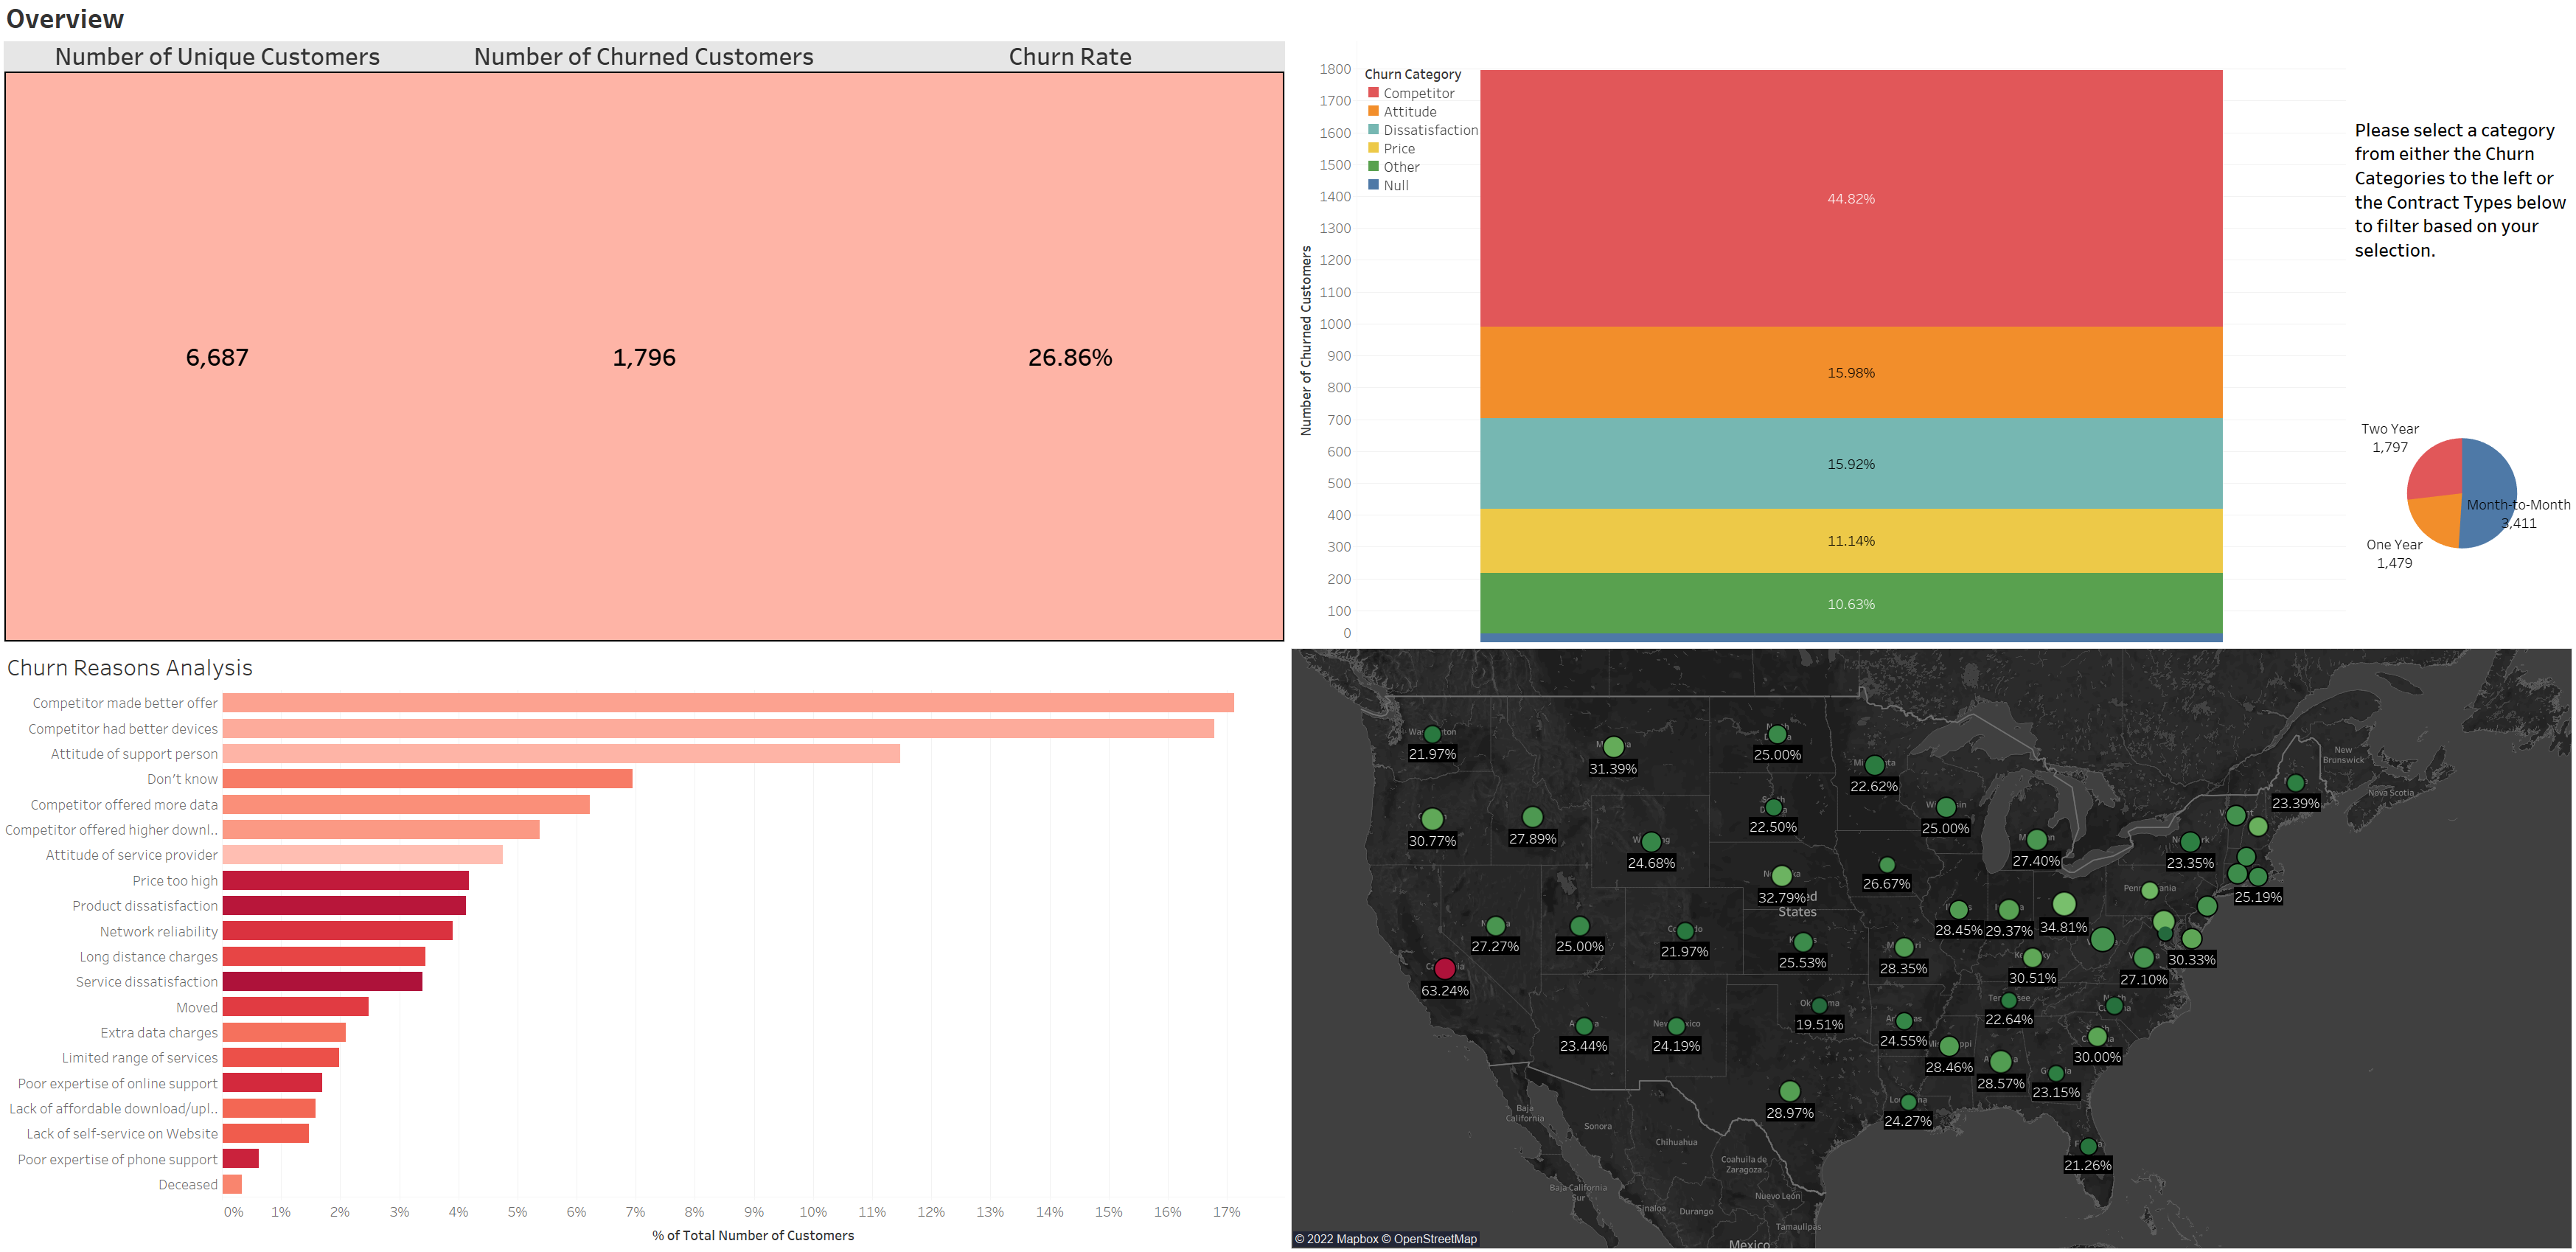This screenshot has height=1252, width=2576.
Task: Select the Texas marker showing 28.97%
Action: (x=1789, y=1092)
